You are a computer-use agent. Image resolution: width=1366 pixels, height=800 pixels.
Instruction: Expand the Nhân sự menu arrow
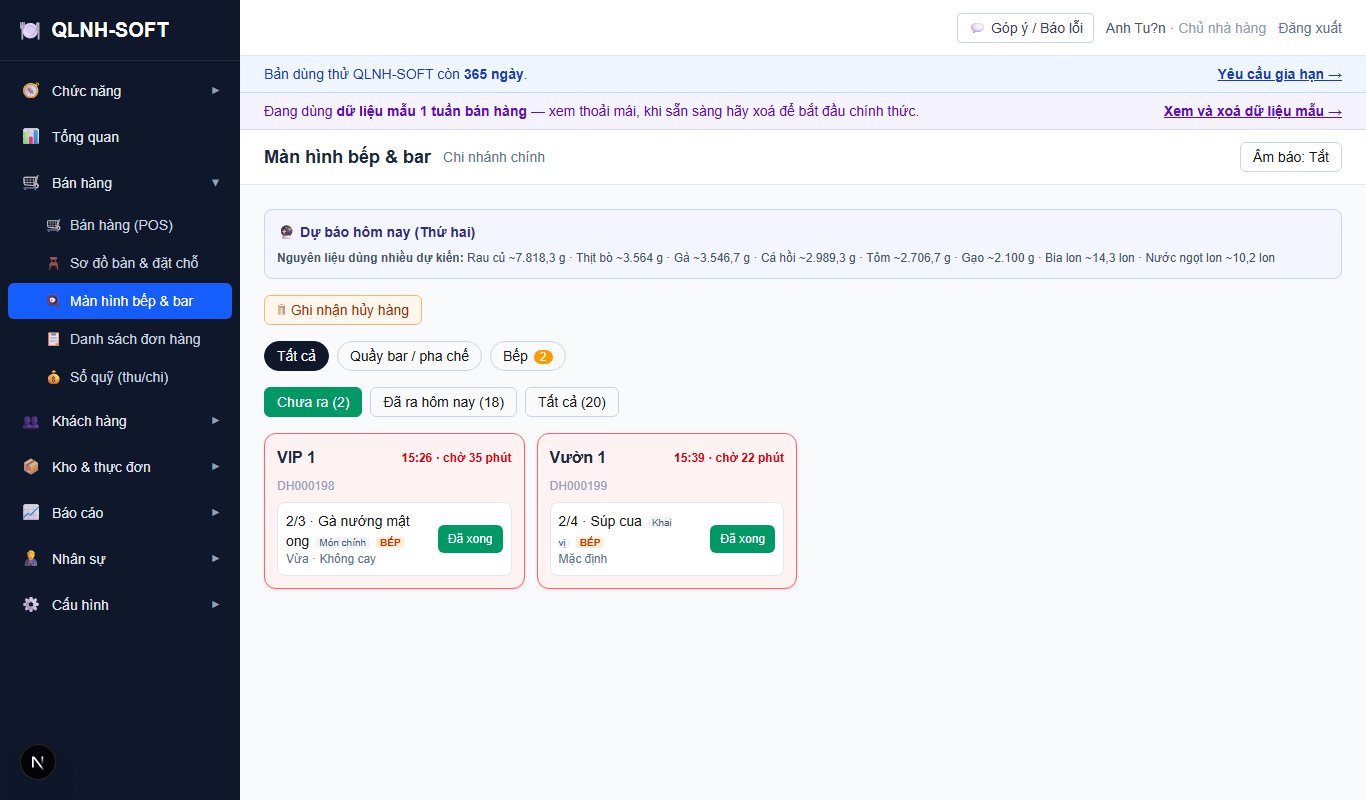click(x=215, y=559)
